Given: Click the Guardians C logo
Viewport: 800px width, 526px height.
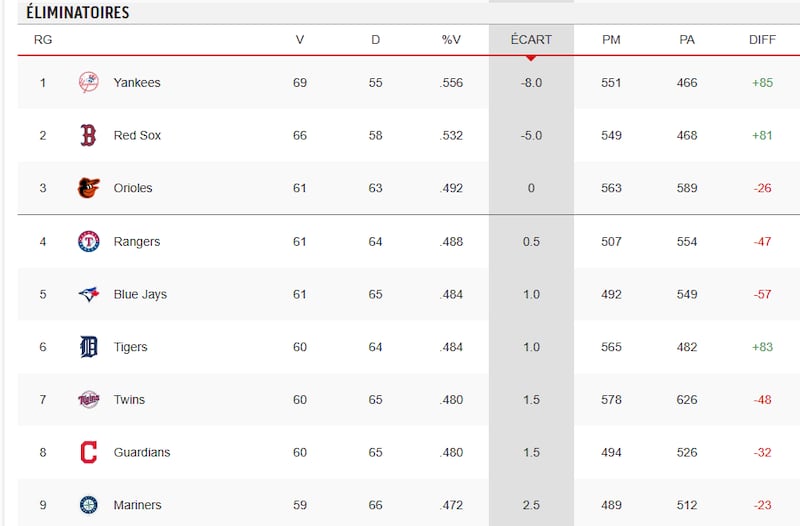Looking at the screenshot, I should 88,452.
